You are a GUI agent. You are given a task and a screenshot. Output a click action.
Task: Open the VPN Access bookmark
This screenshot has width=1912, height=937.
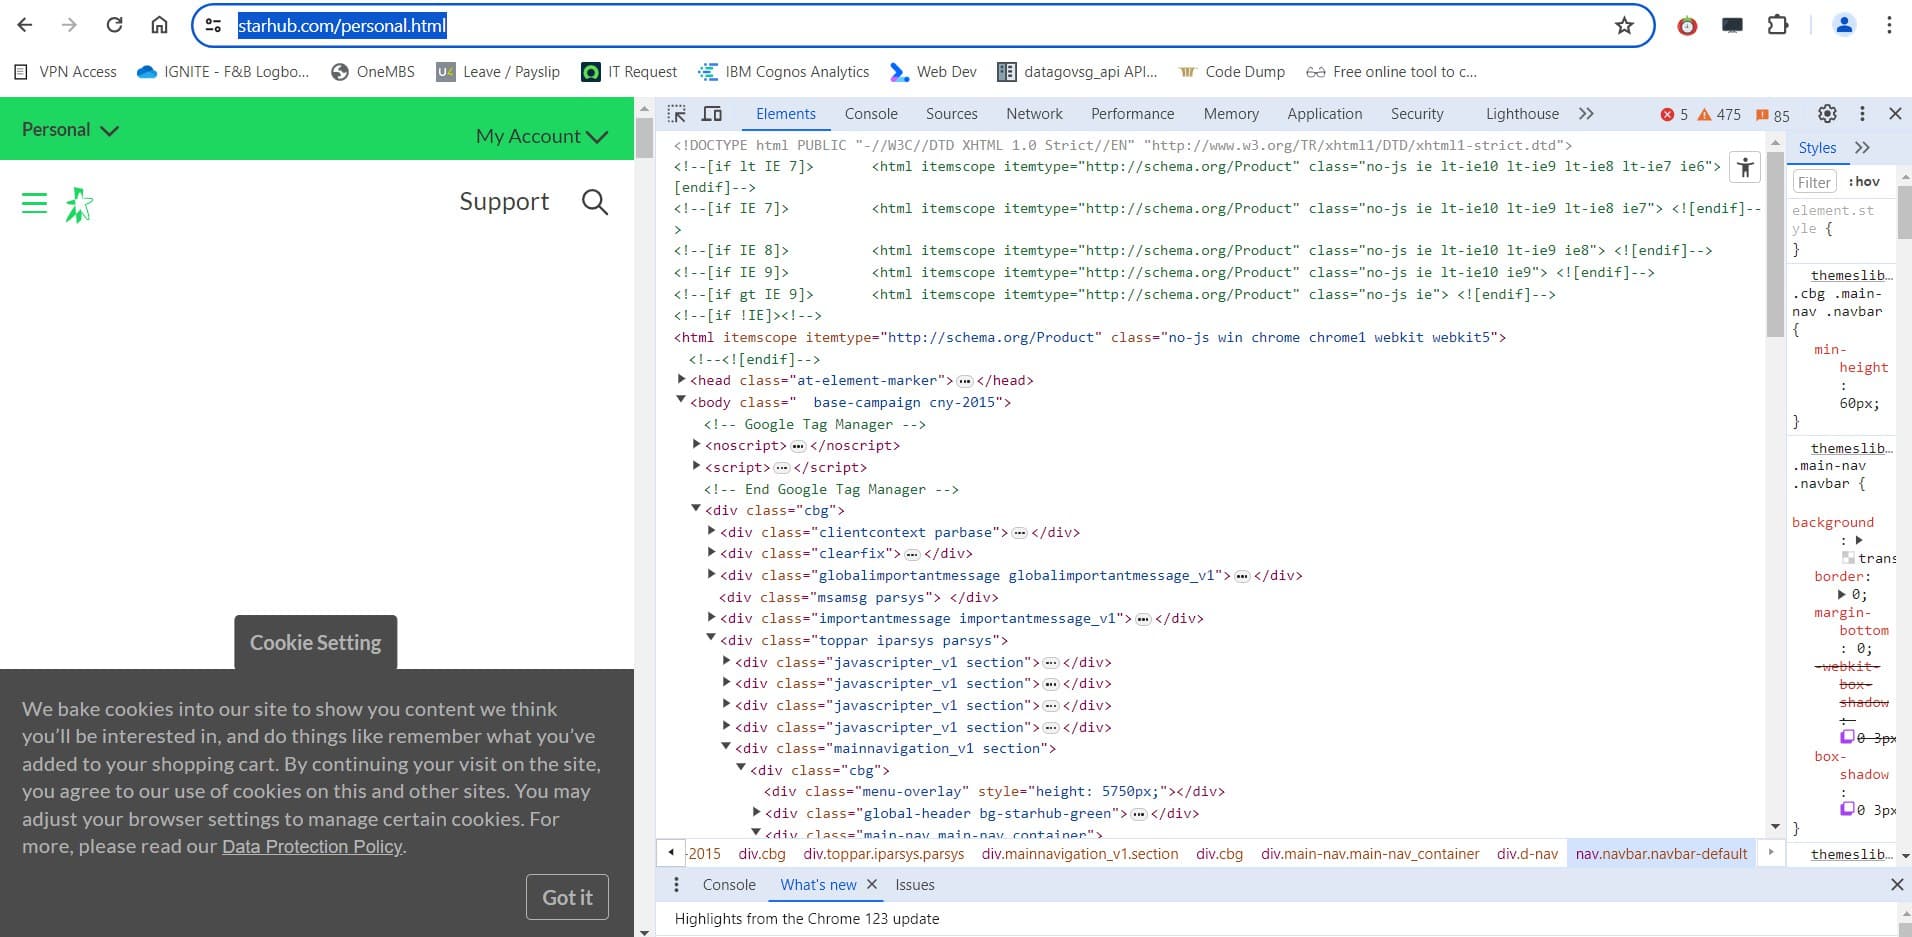pos(65,72)
